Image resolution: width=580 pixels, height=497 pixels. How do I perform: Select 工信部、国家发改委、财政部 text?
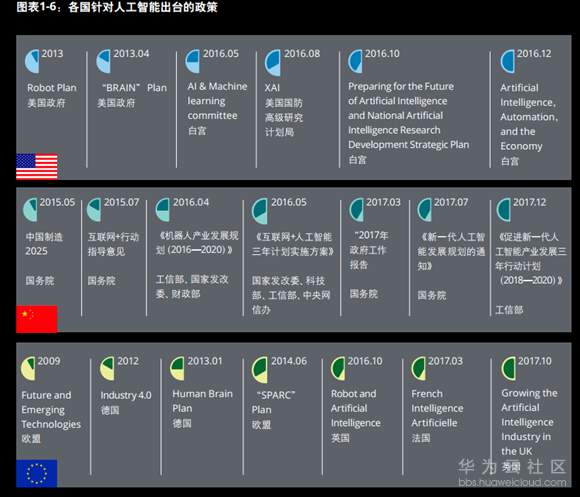(x=192, y=287)
